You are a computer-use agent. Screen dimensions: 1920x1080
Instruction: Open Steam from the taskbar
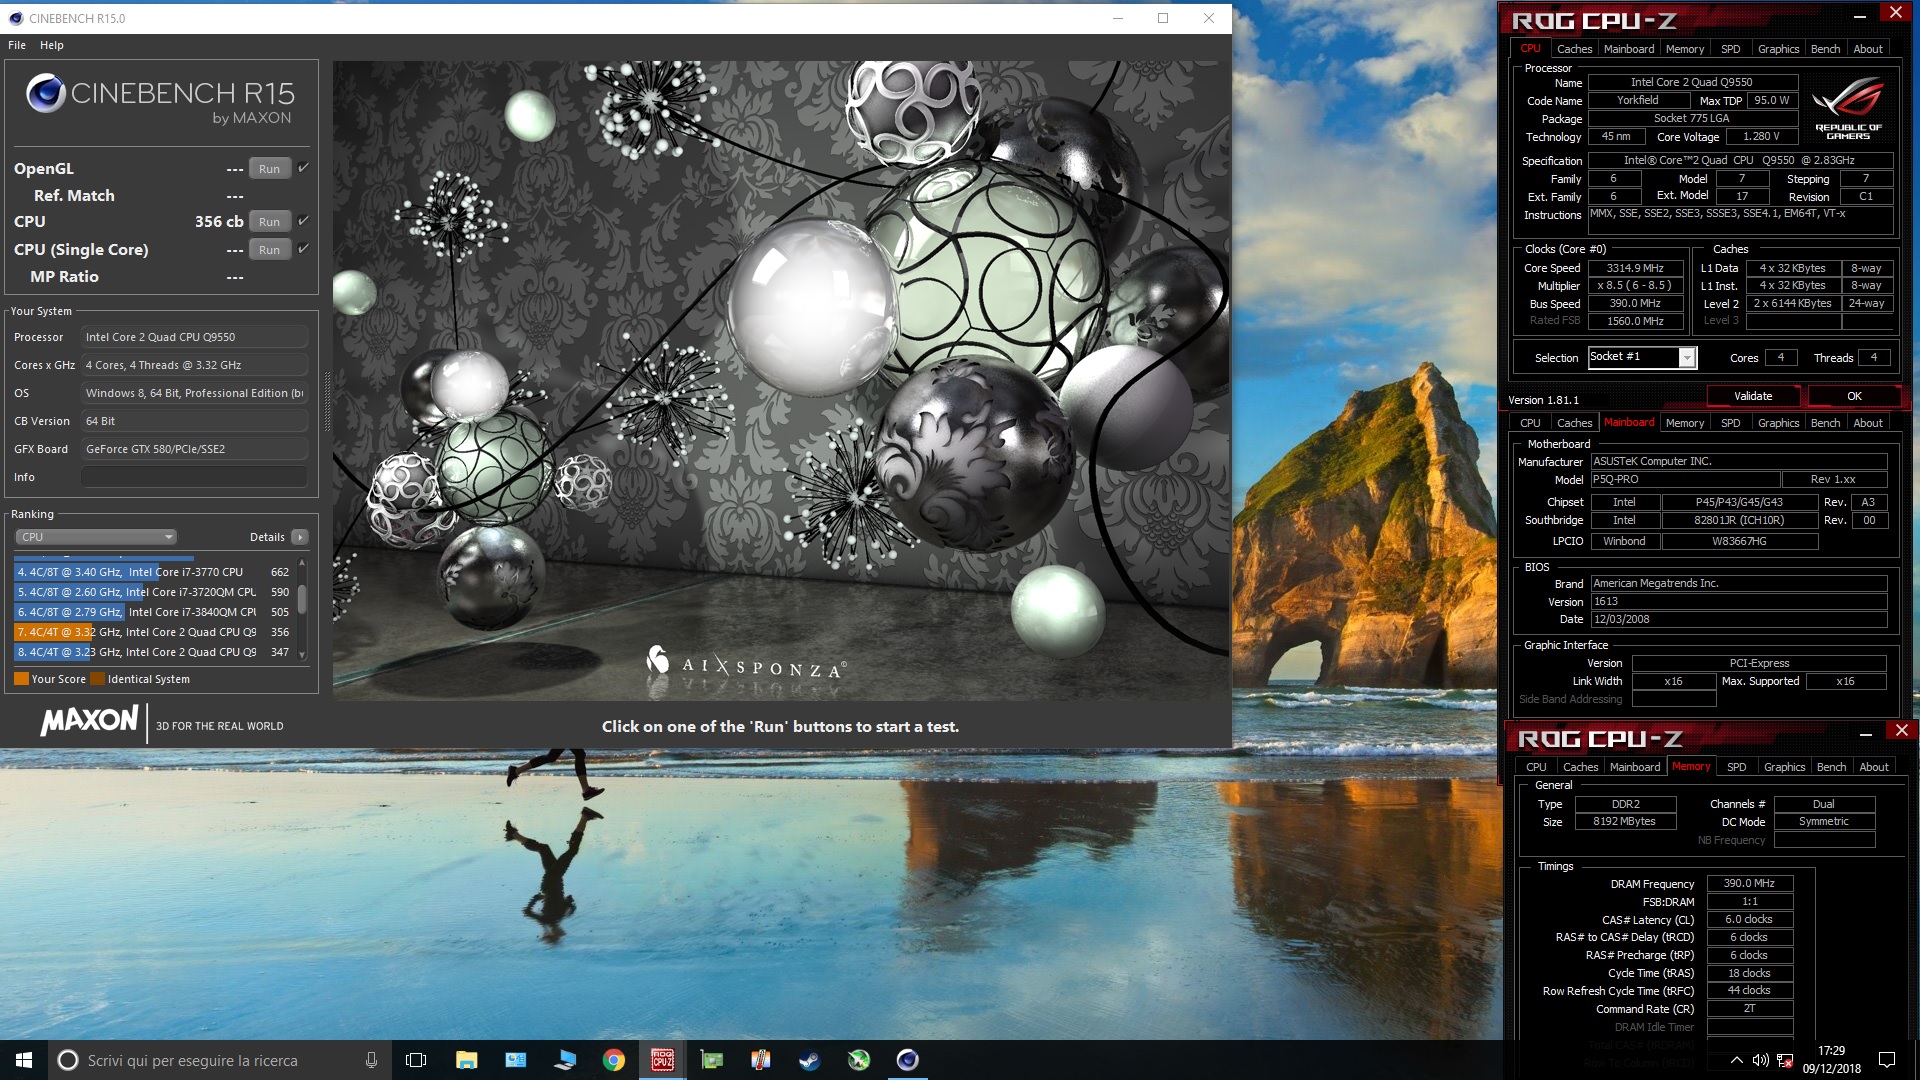point(809,1060)
